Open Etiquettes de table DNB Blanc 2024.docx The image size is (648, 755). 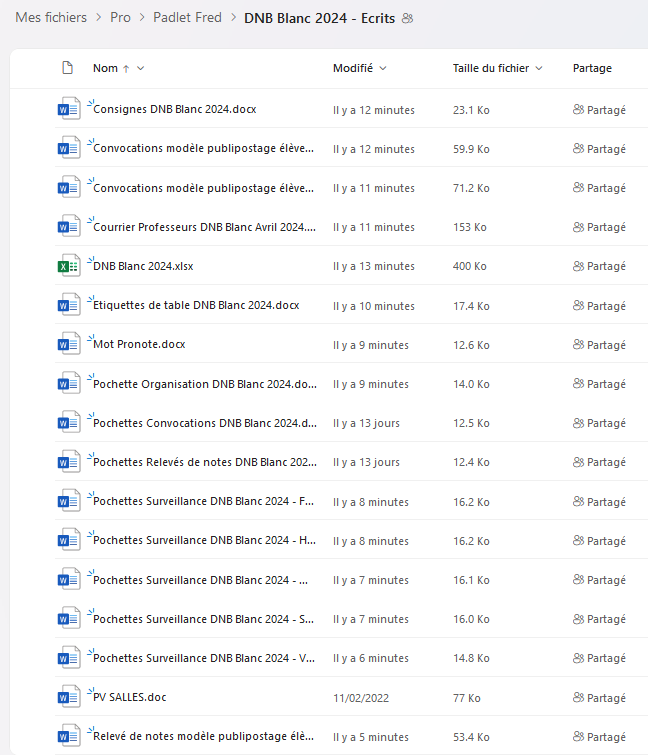coord(196,305)
